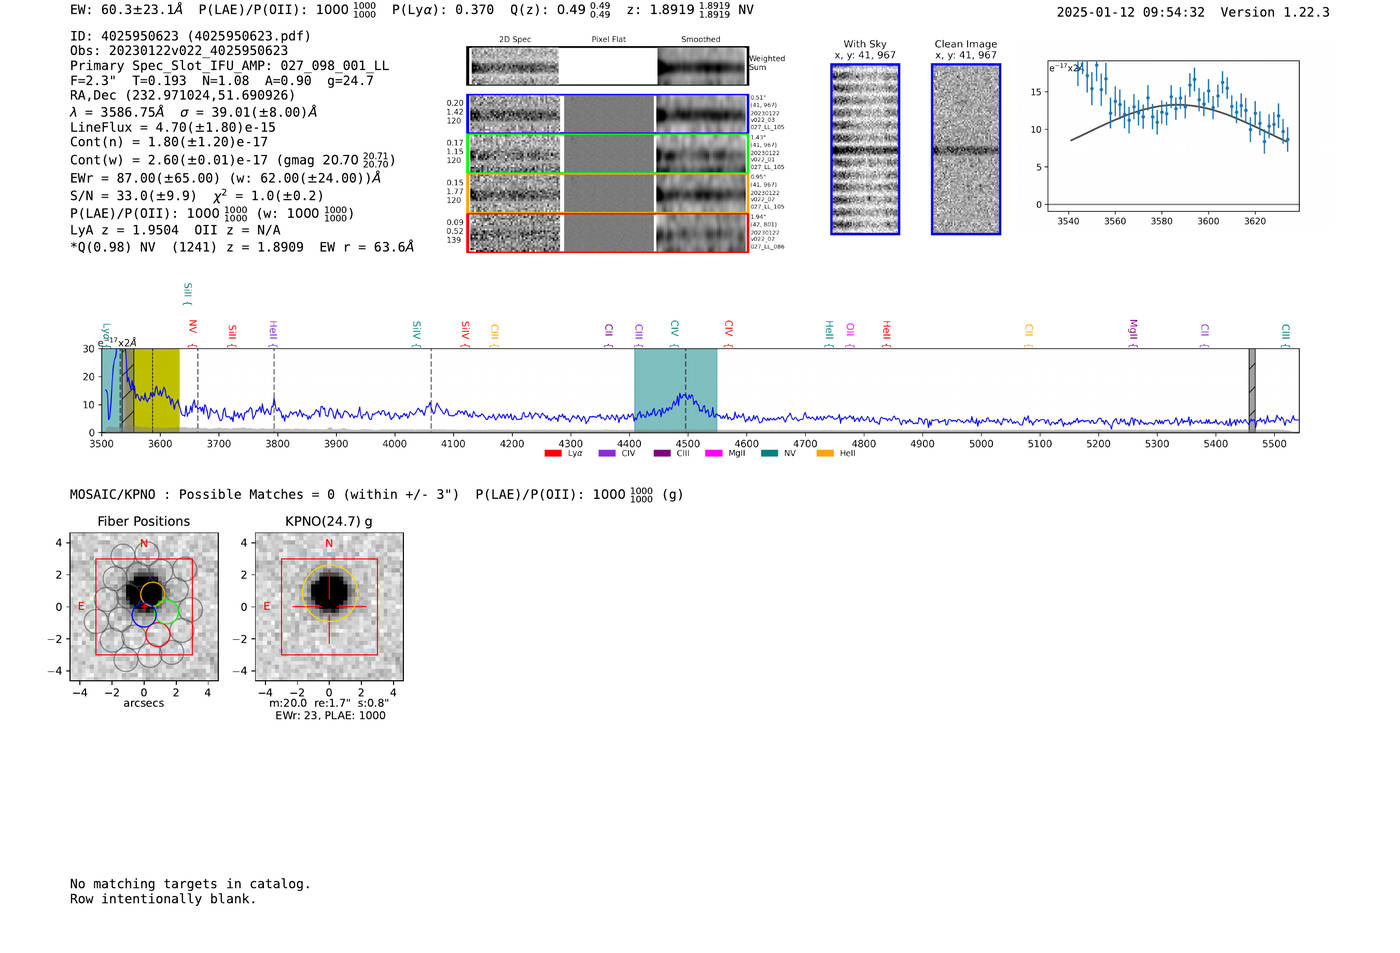Viewport: 1400px width, 953px height.
Task: Click the 'Weighted Sum' label beside spectrum strip
Action: [x=768, y=63]
